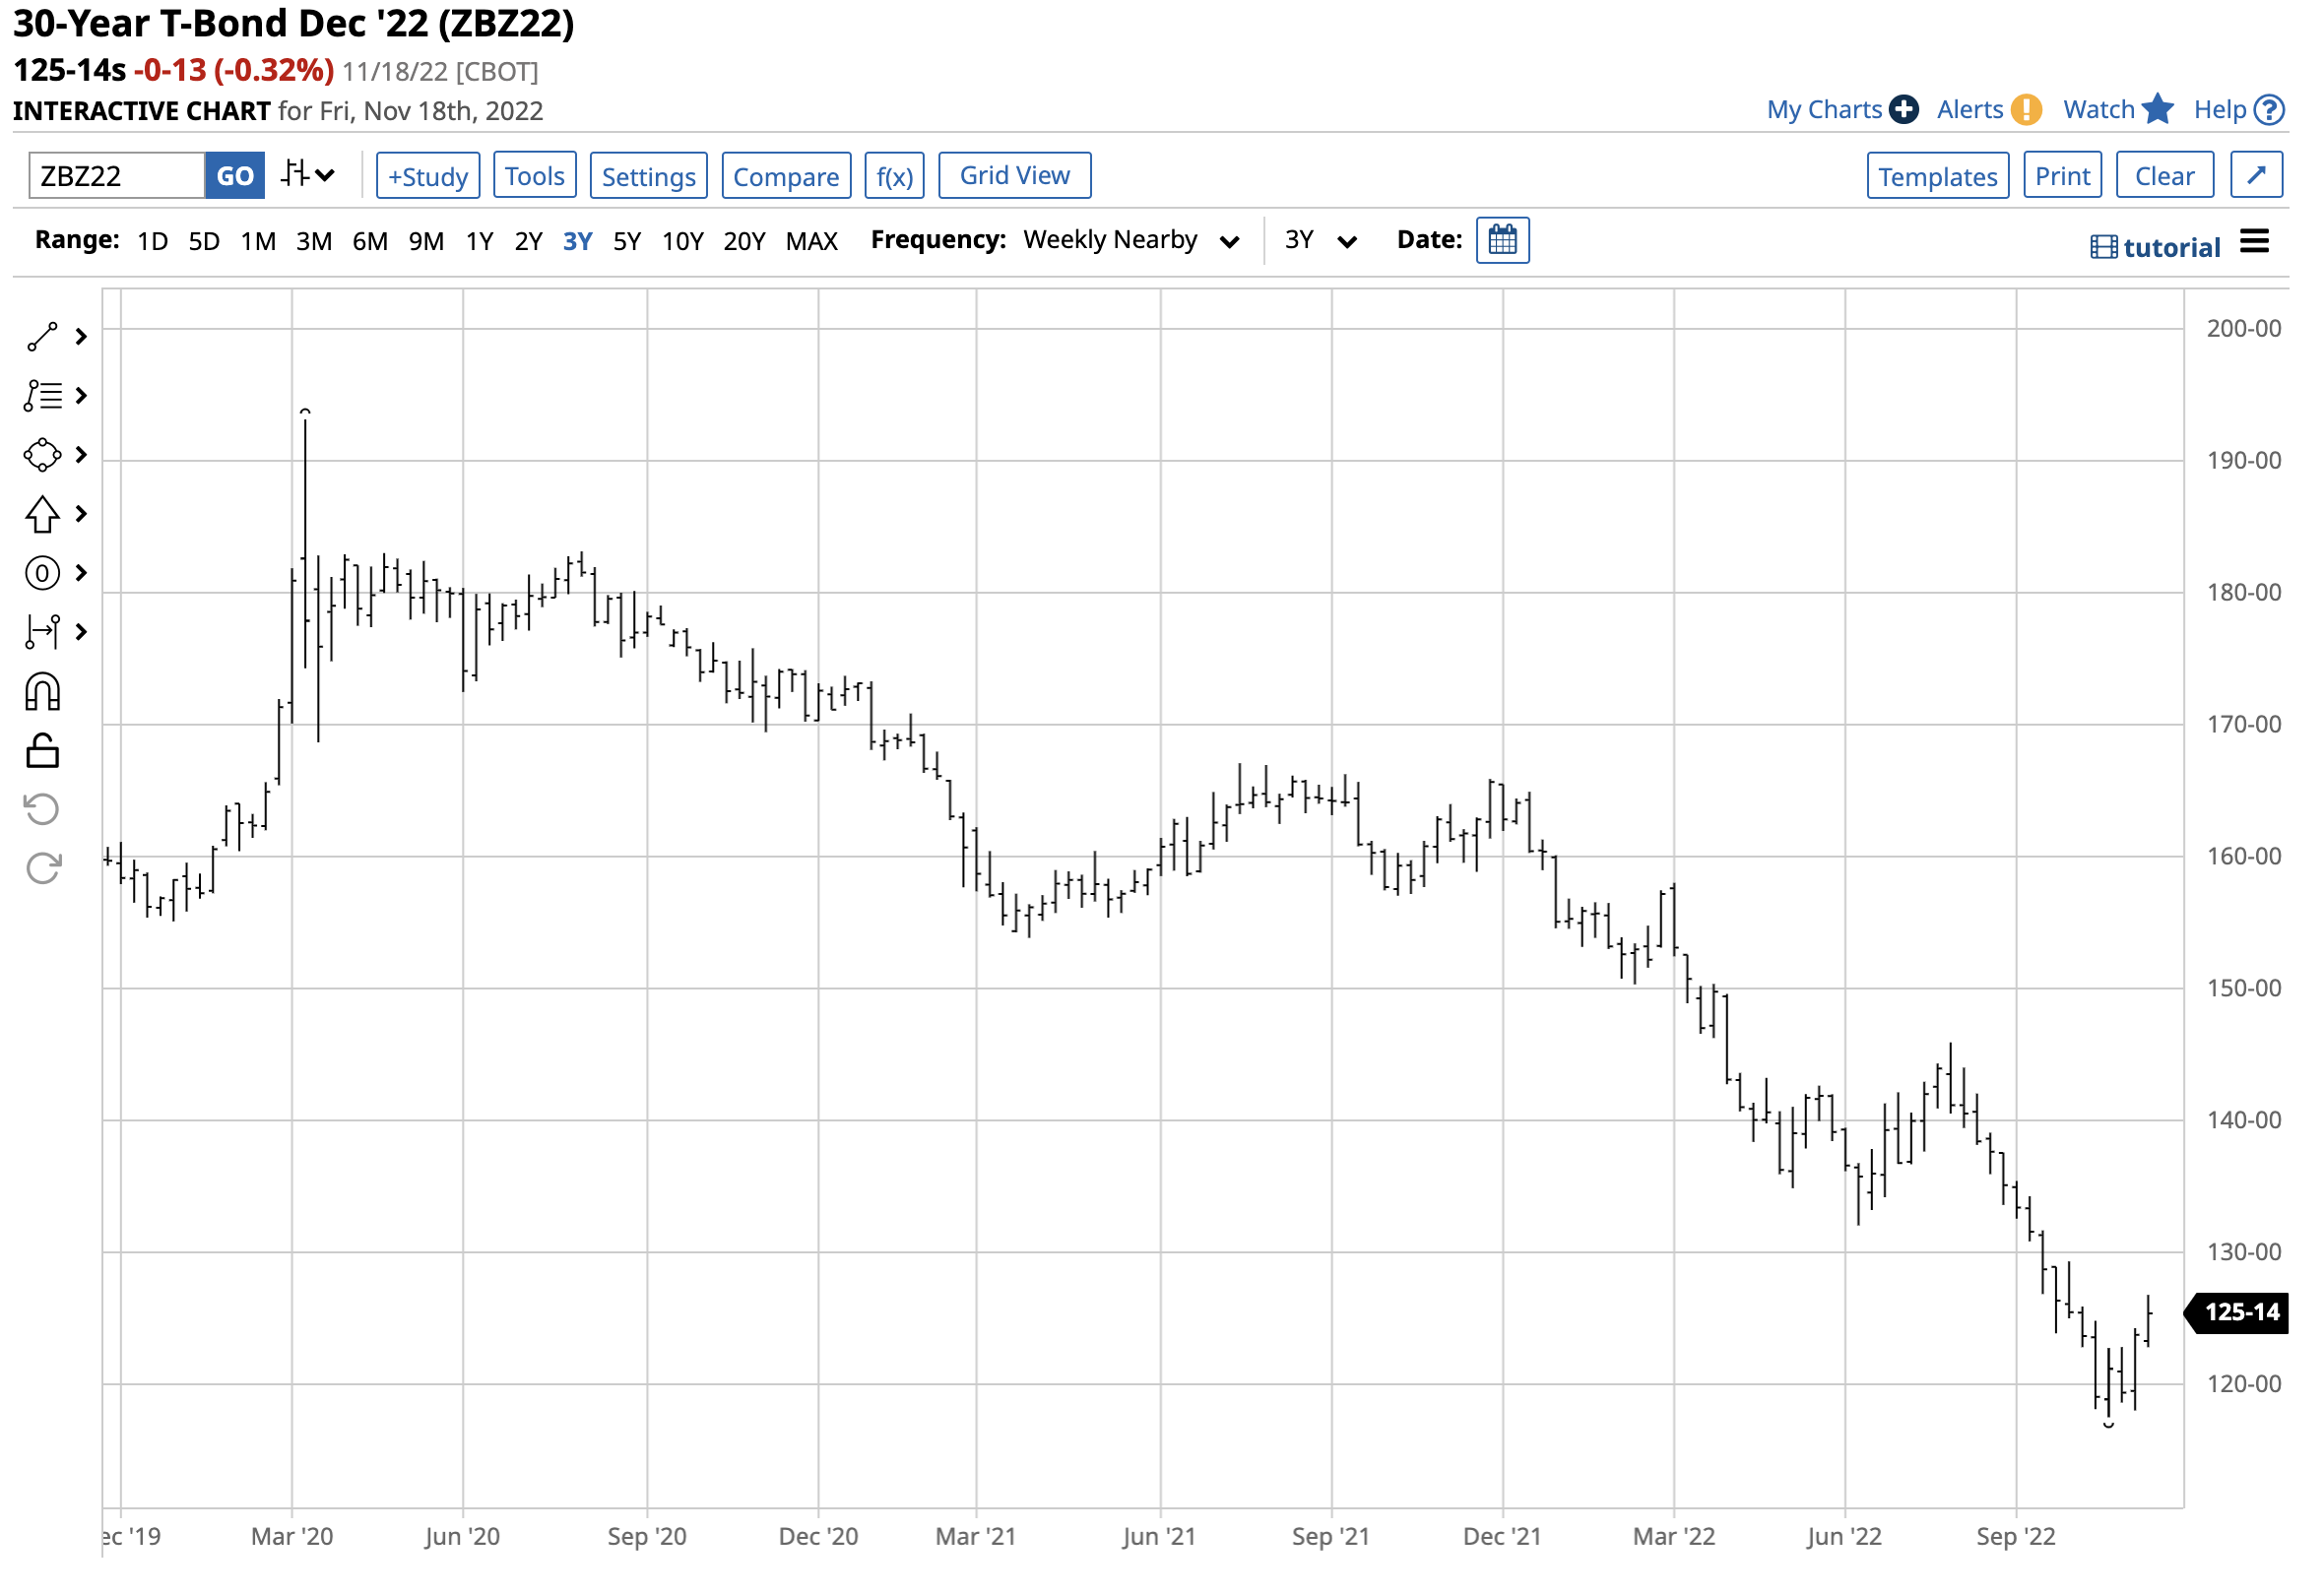Select the 5Y range

tap(628, 241)
